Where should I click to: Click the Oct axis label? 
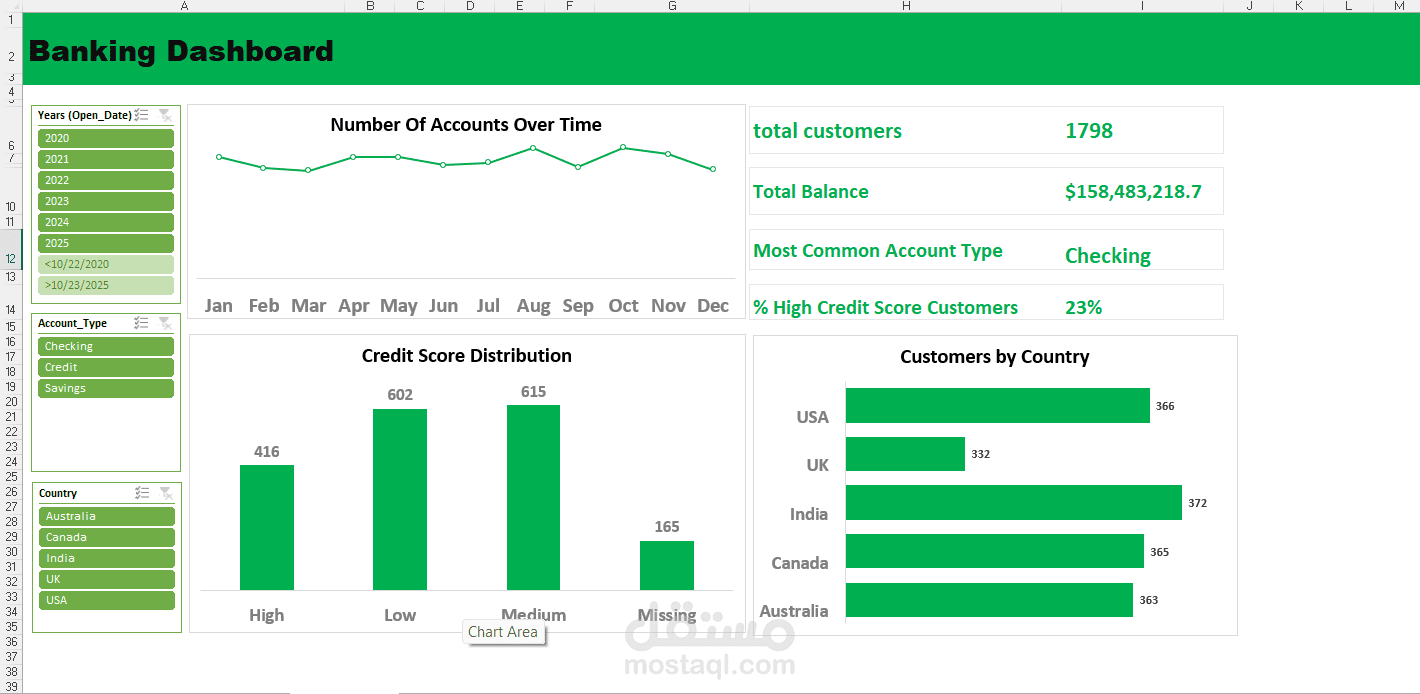(623, 306)
